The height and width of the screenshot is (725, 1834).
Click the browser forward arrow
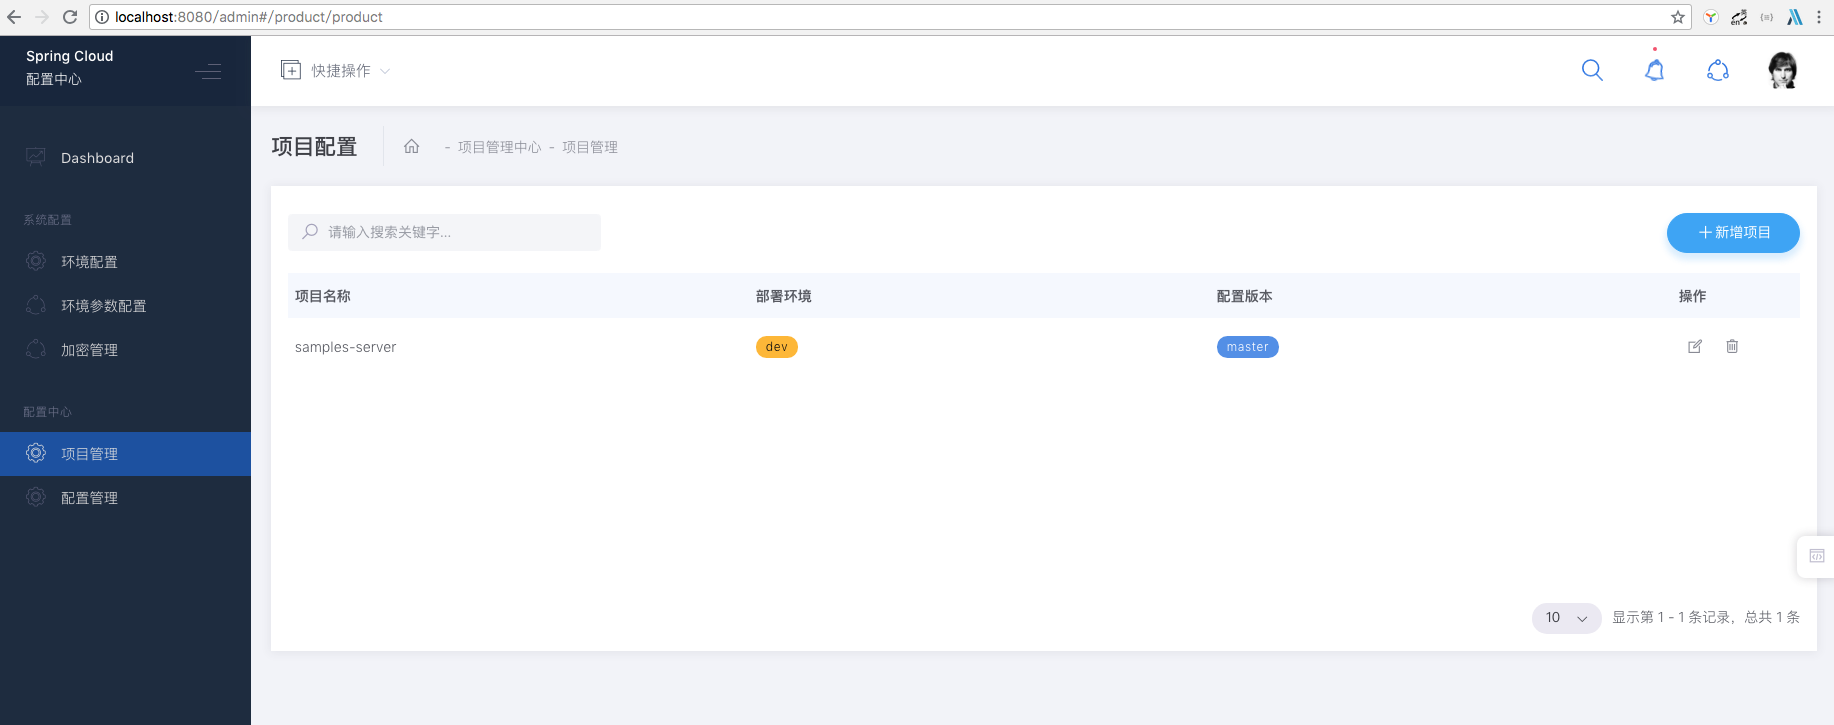[x=42, y=17]
